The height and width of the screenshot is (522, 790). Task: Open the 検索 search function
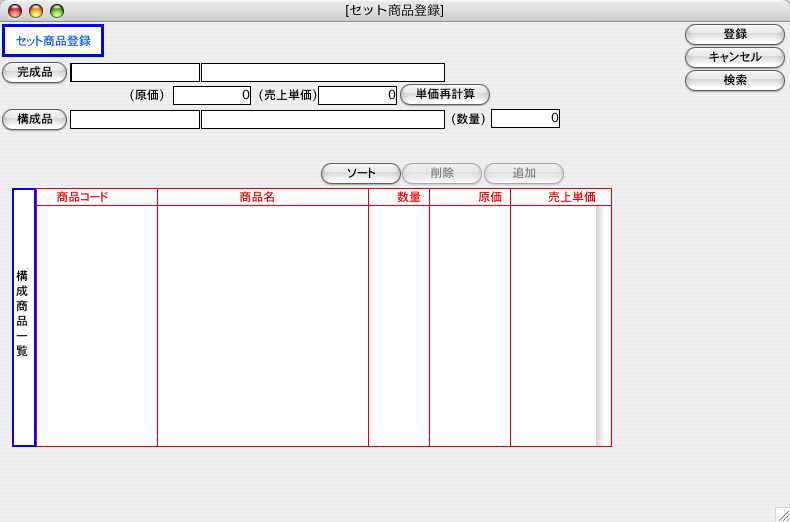pyautogui.click(x=734, y=80)
